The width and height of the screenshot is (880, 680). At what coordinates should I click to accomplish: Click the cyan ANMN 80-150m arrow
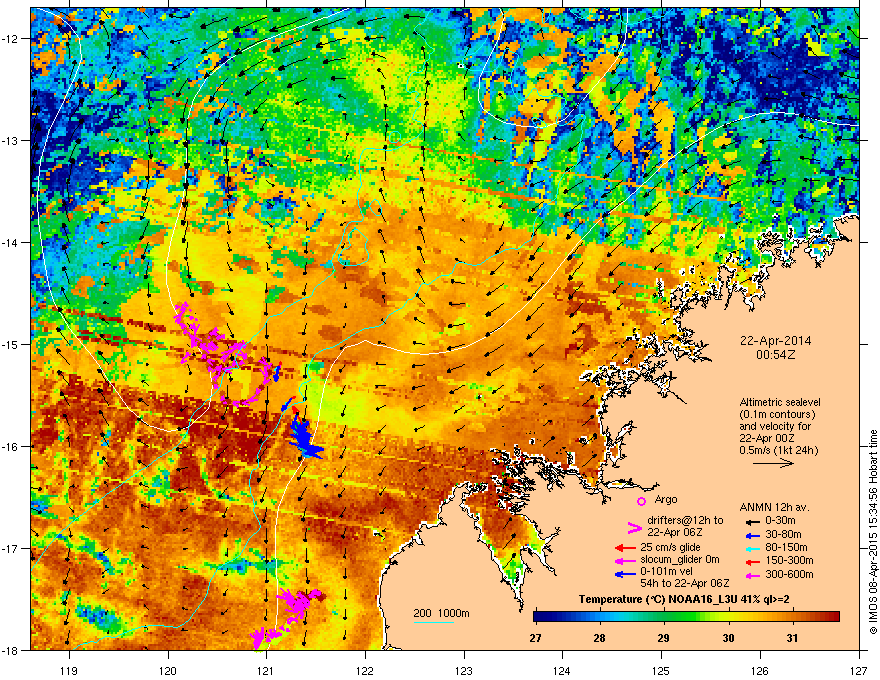pyautogui.click(x=755, y=548)
